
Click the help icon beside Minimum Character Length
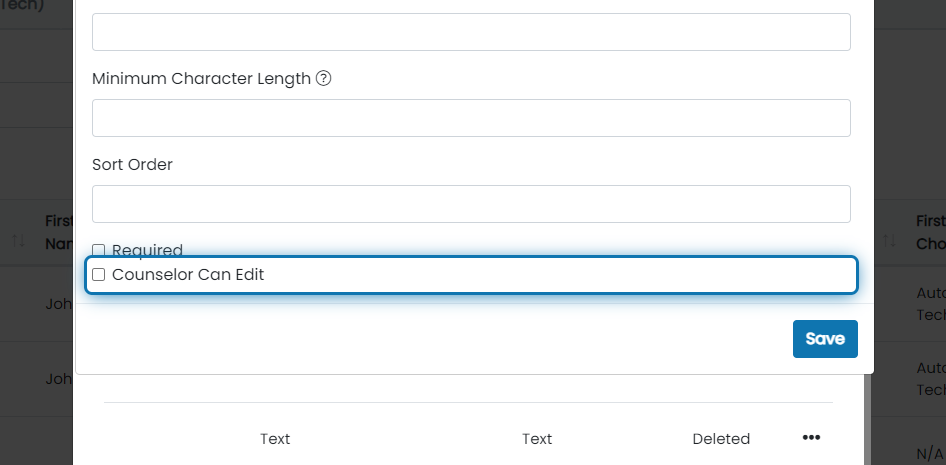(x=323, y=78)
